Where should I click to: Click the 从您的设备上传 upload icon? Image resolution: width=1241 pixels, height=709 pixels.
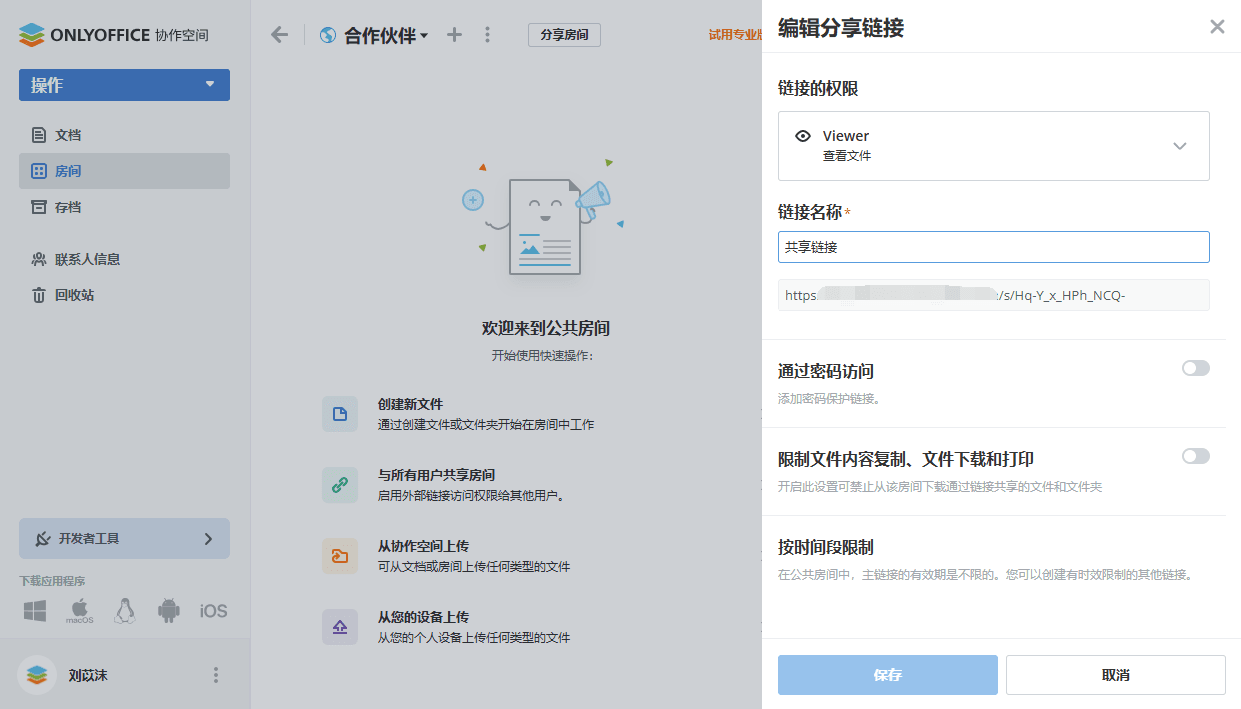coord(340,627)
